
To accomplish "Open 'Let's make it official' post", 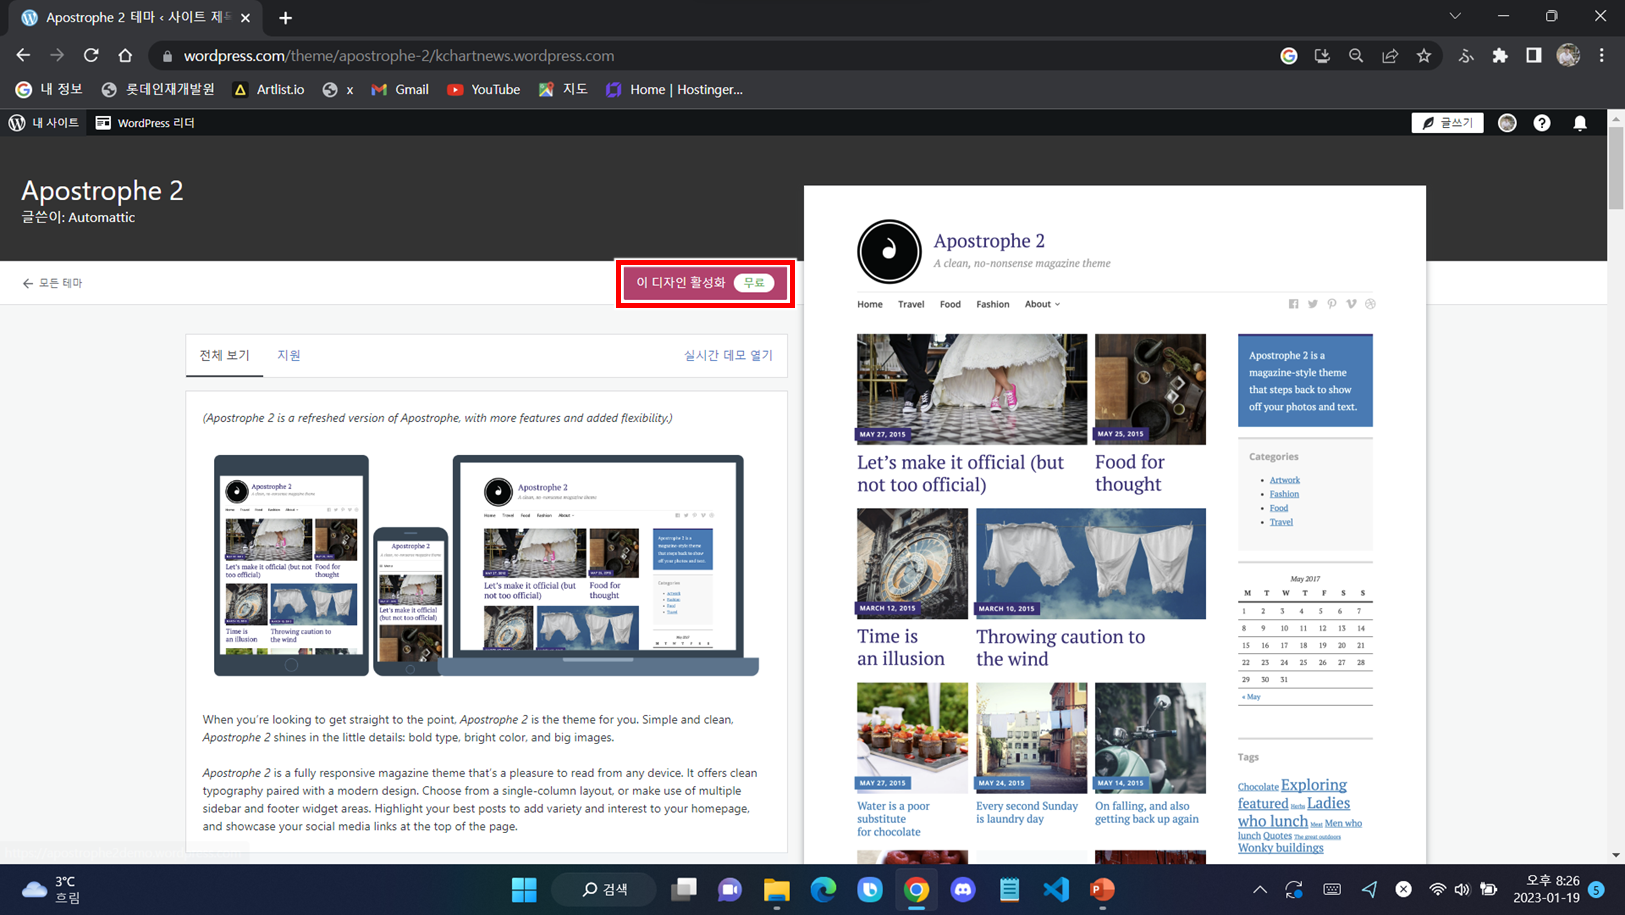I will pos(960,473).
